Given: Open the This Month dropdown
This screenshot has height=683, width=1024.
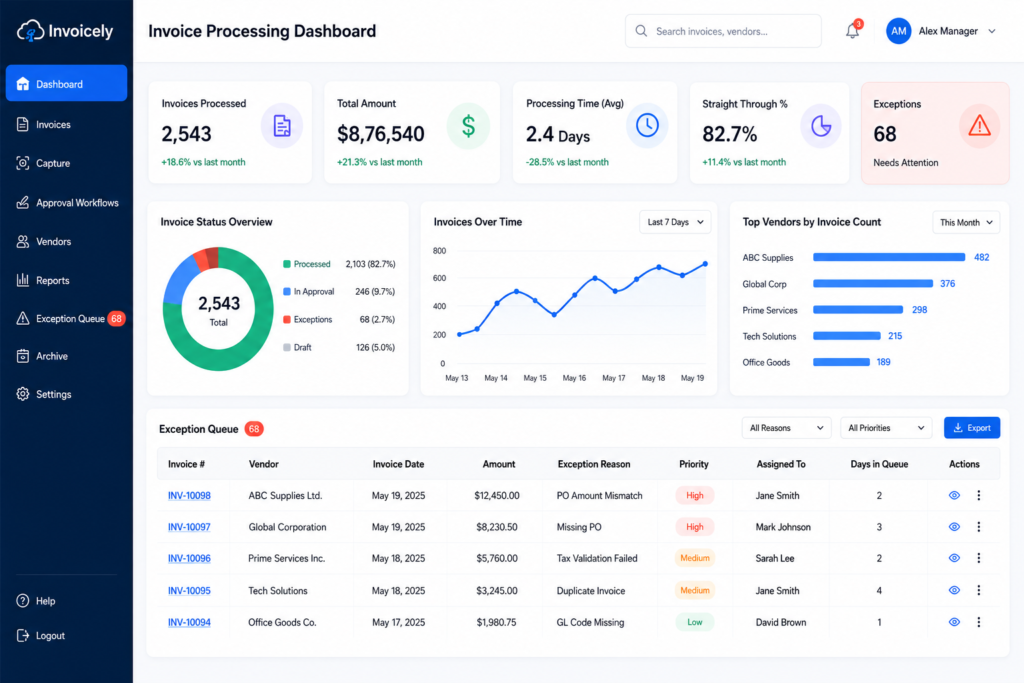Looking at the screenshot, I should point(966,222).
